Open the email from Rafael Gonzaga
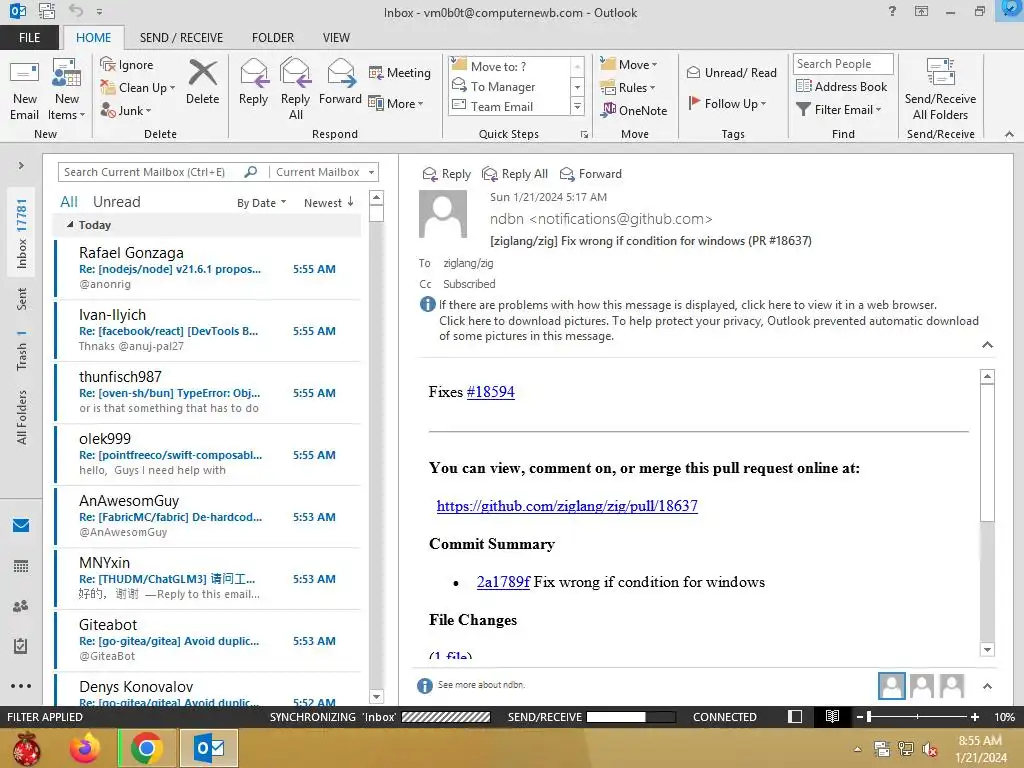 [x=208, y=268]
